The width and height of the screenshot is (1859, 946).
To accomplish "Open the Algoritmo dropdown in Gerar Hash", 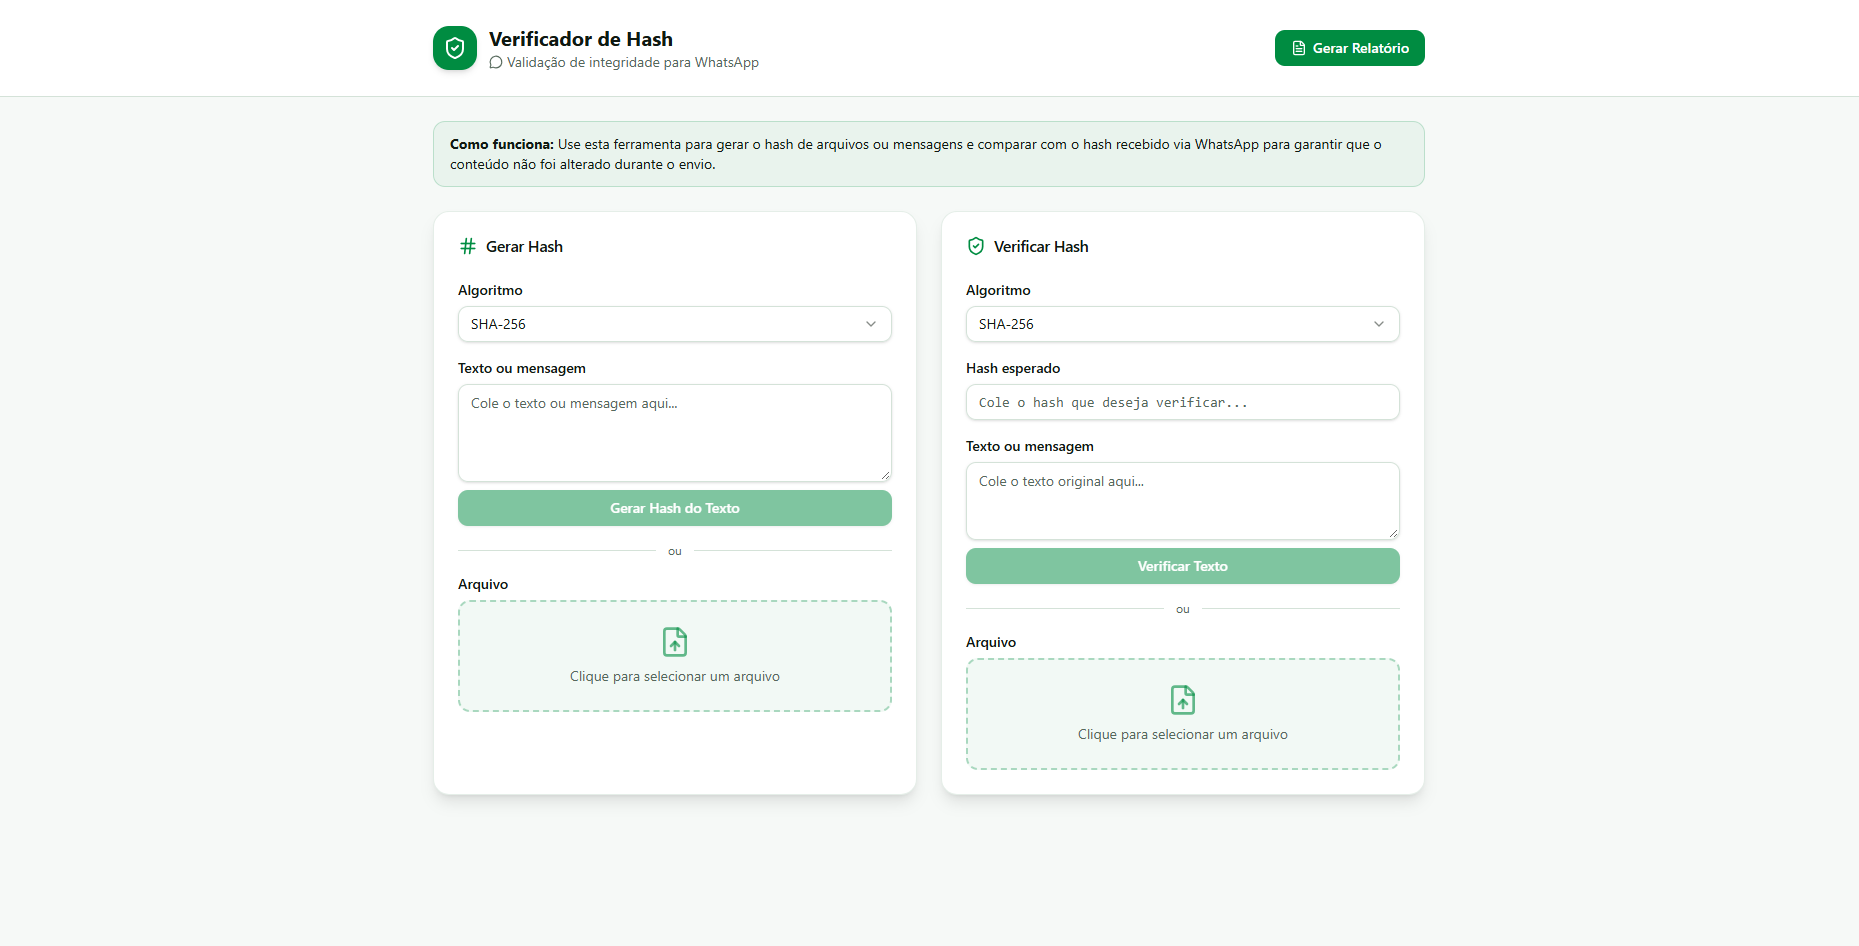I will pyautogui.click(x=675, y=324).
